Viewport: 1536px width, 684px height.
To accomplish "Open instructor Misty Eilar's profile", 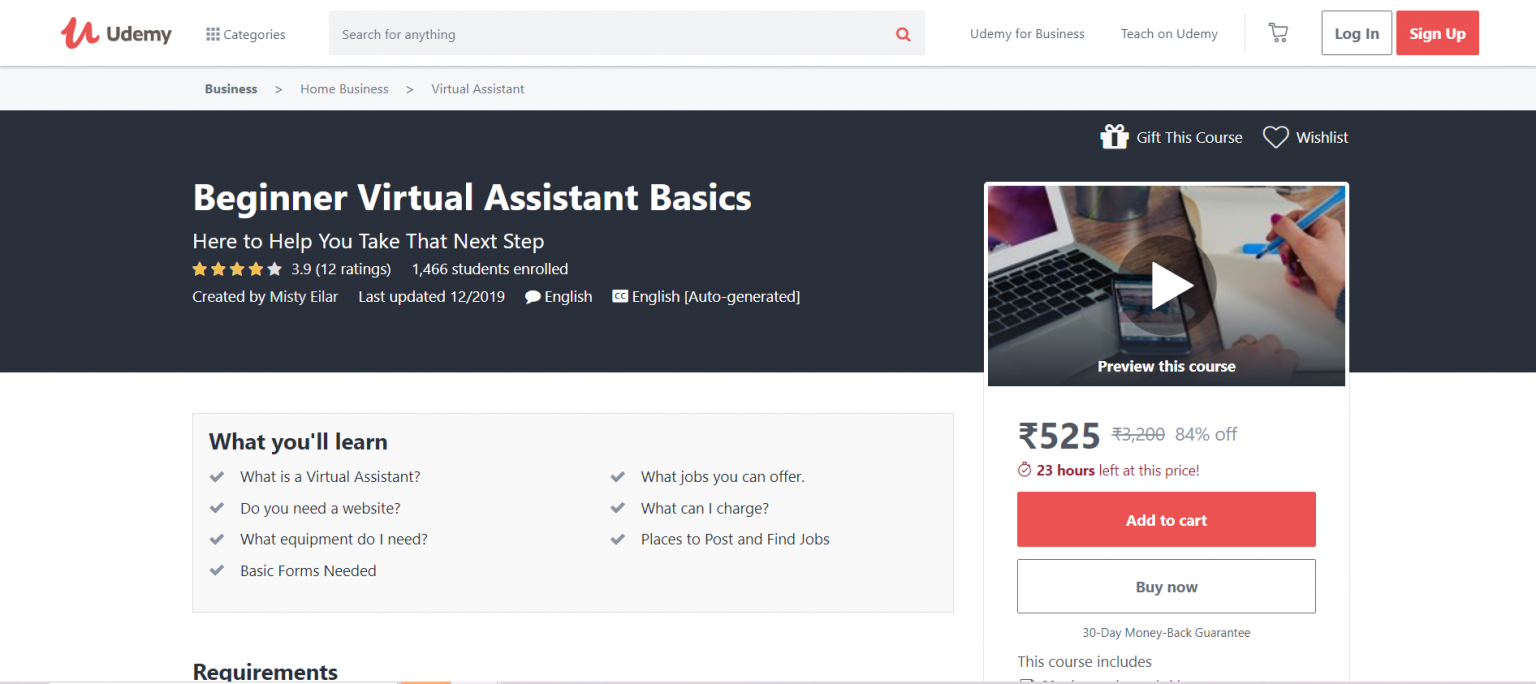I will click(x=304, y=297).
